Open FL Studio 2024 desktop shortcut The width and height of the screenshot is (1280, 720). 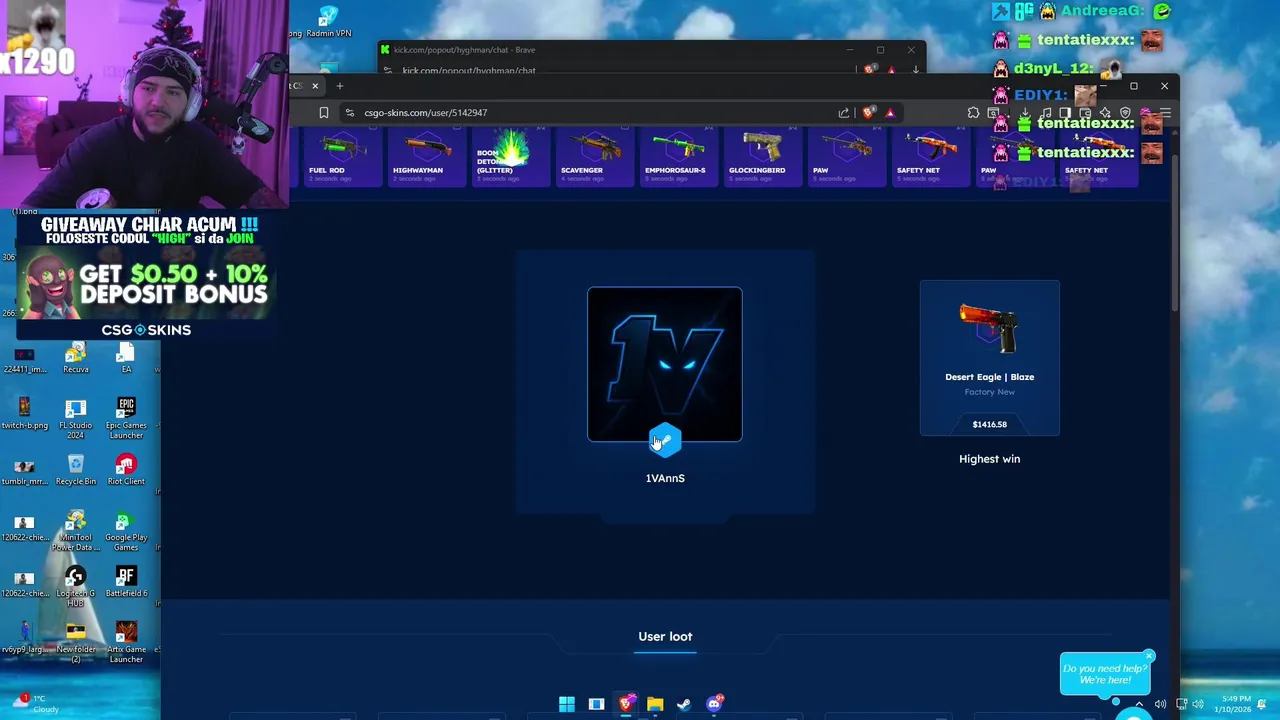(76, 418)
